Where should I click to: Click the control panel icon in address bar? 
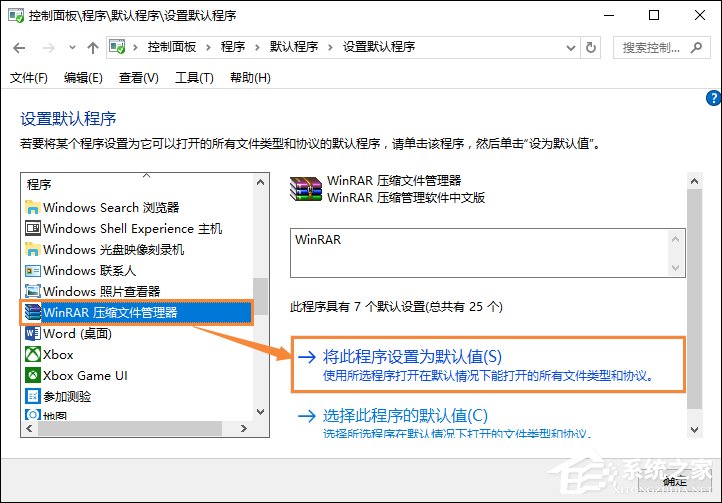coord(117,47)
